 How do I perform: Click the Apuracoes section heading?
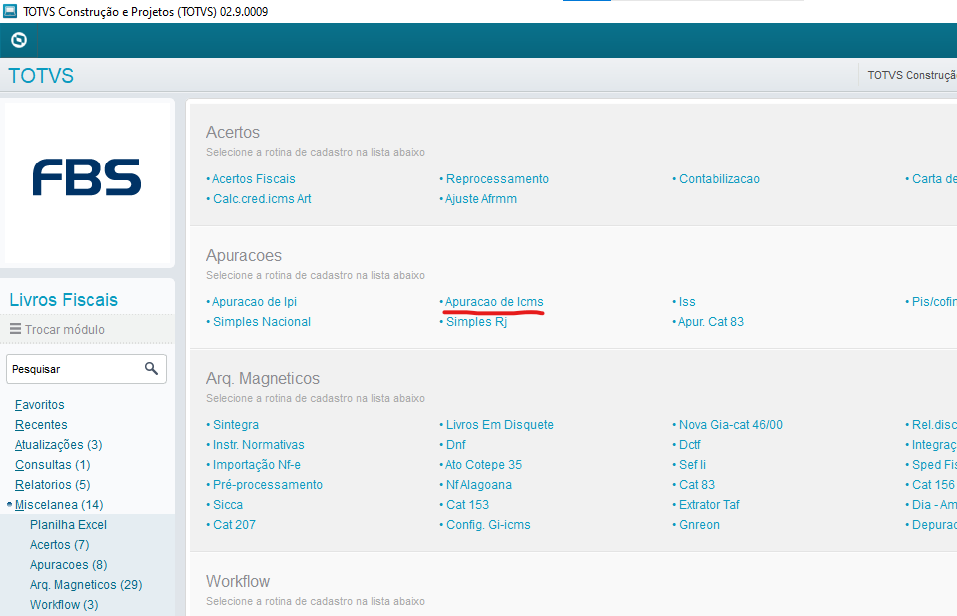[x=244, y=255]
